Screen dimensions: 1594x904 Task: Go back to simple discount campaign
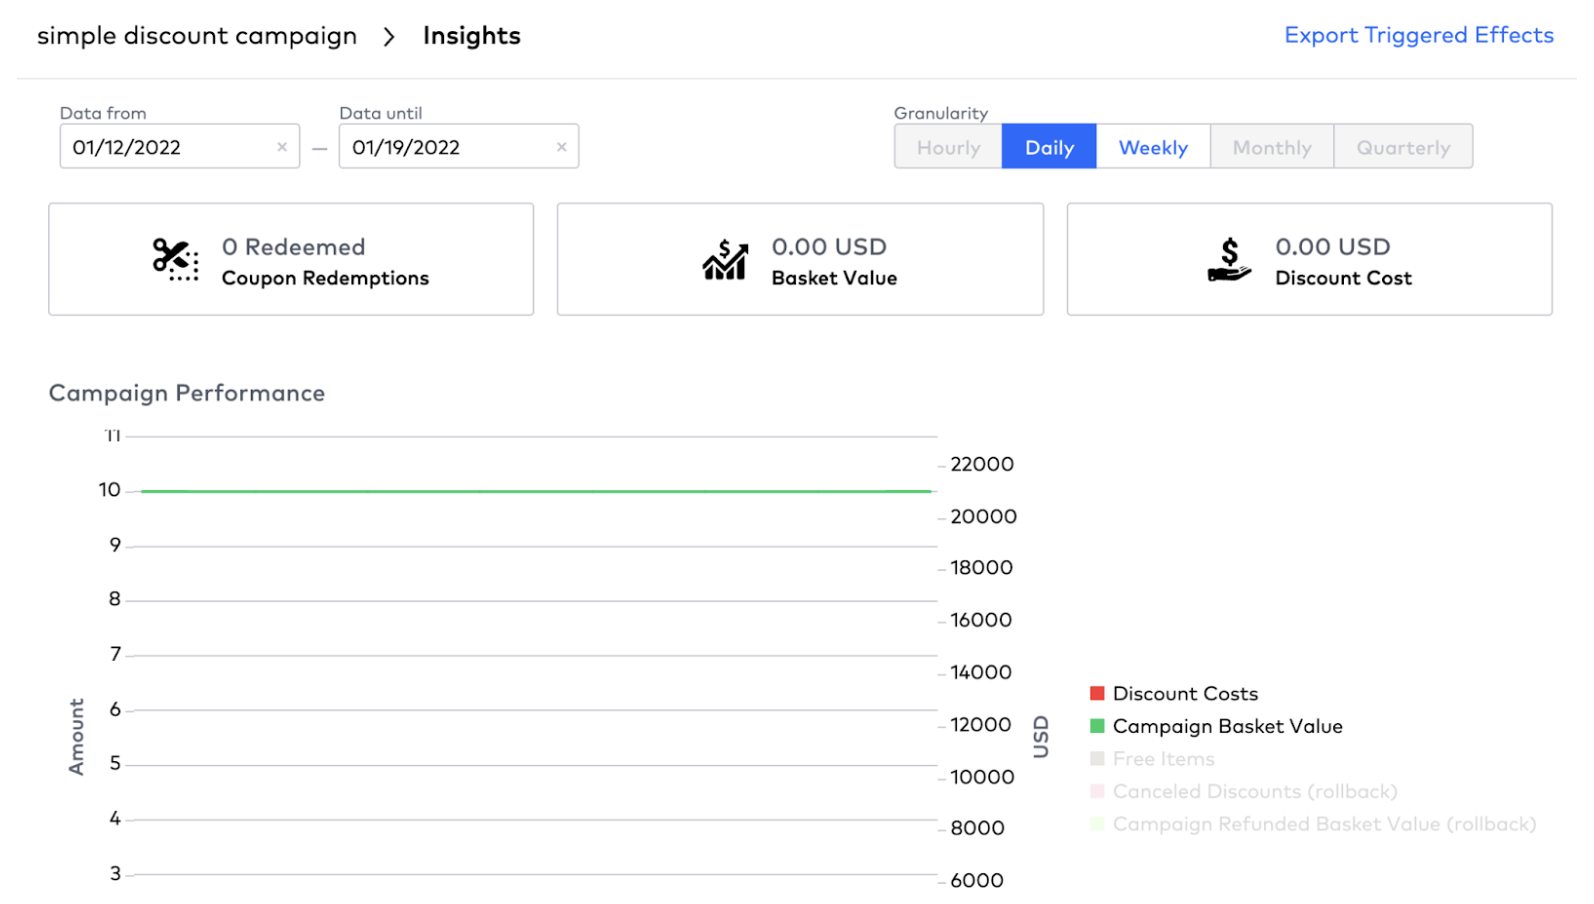[197, 36]
